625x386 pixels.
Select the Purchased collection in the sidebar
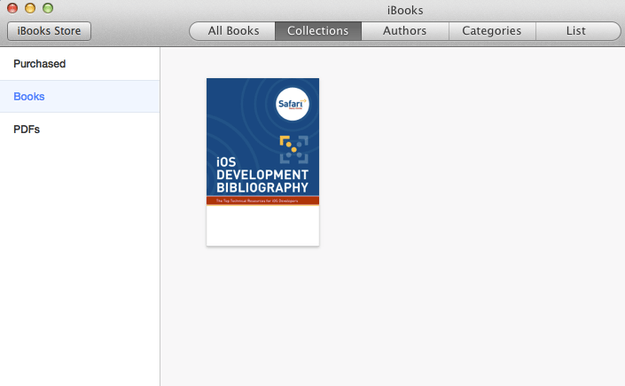click(x=80, y=64)
